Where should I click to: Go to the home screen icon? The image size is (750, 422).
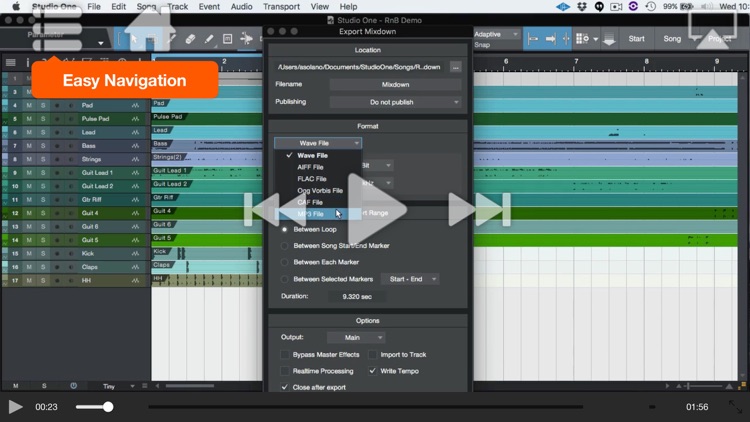pyautogui.click(x=150, y=28)
